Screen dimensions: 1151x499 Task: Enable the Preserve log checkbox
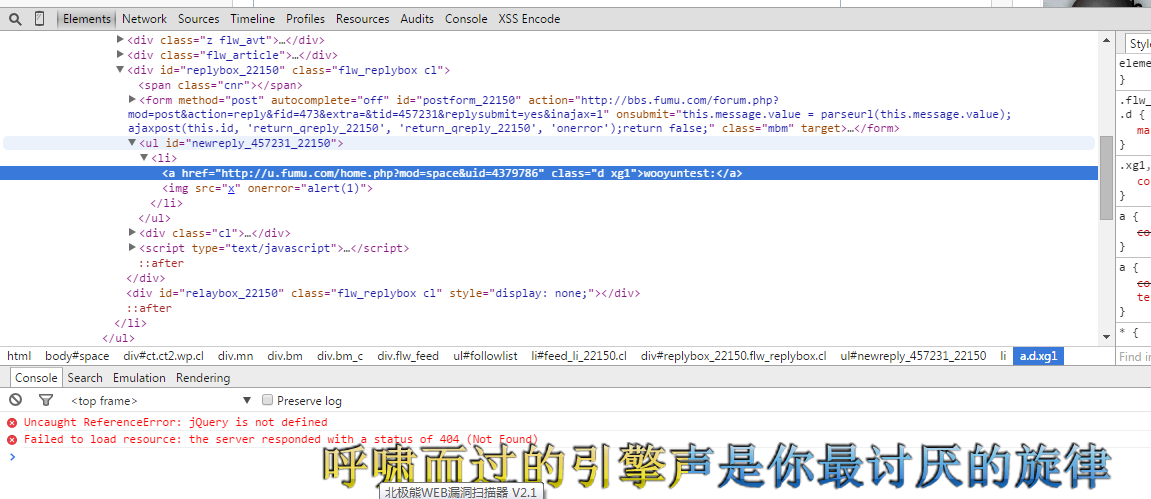[x=268, y=400]
